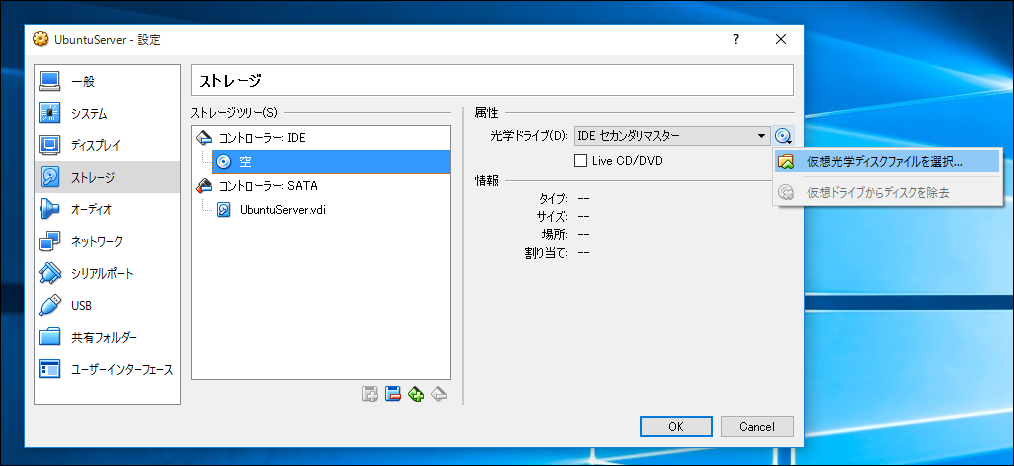The height and width of the screenshot is (466, 1014).
Task: Open the シリアルポート (Serial Port) settings
Action: click(x=101, y=273)
